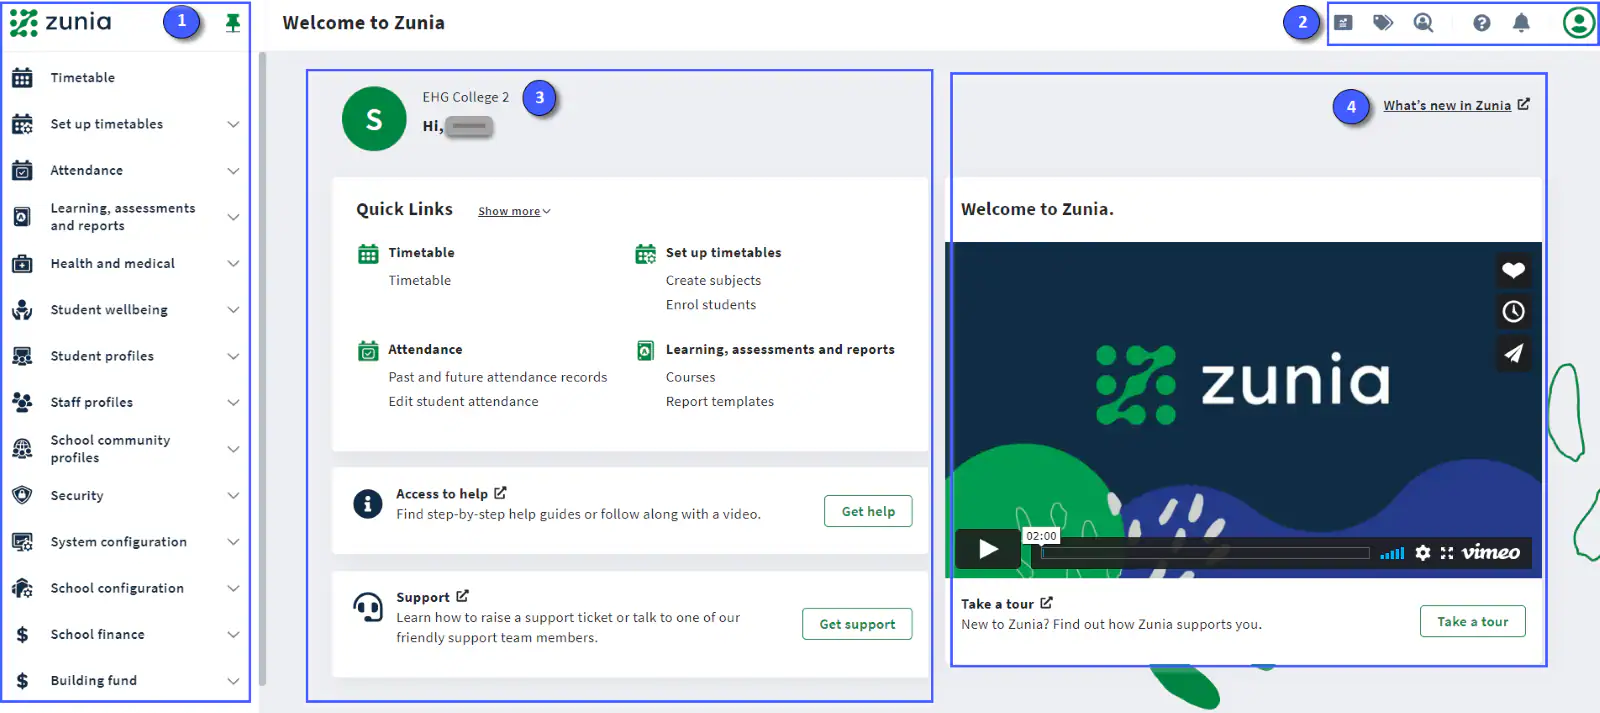
Task: Click the Take a tour heading link
Action: pos(1006,604)
